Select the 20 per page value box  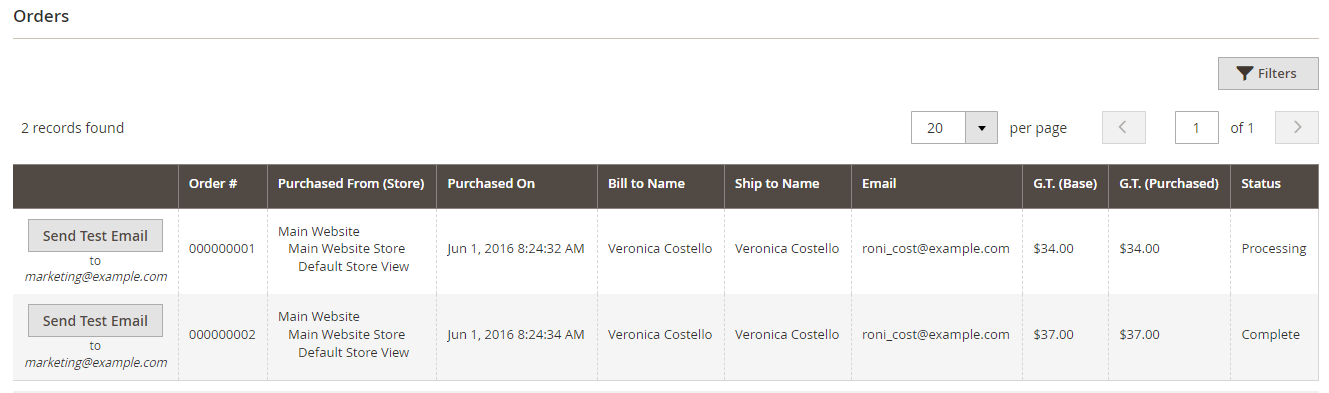938,128
